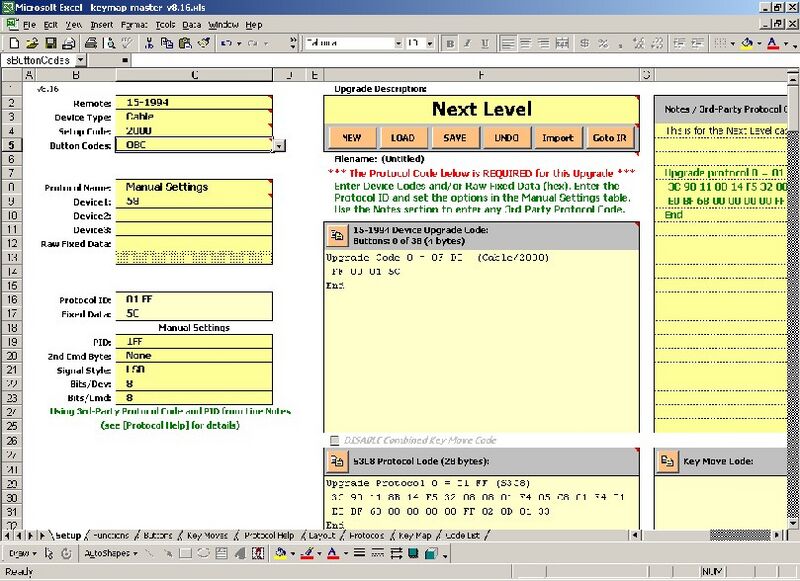Undo the last action in the toolbar
Screen dimensions: 800x581
click(x=227, y=43)
